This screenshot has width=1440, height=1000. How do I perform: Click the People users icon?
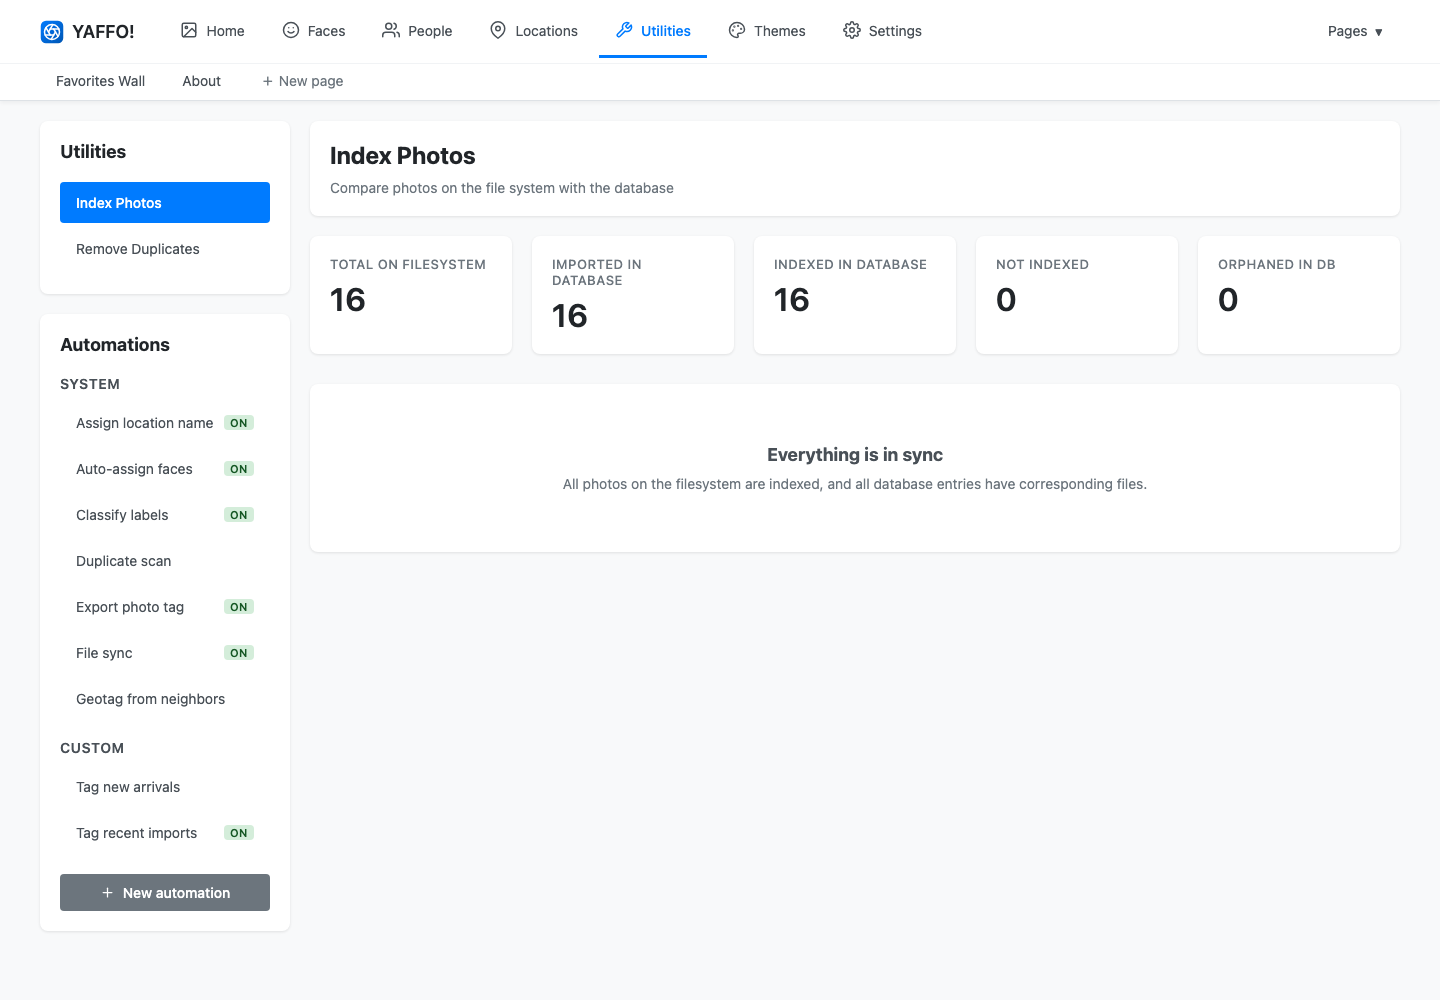(x=391, y=30)
